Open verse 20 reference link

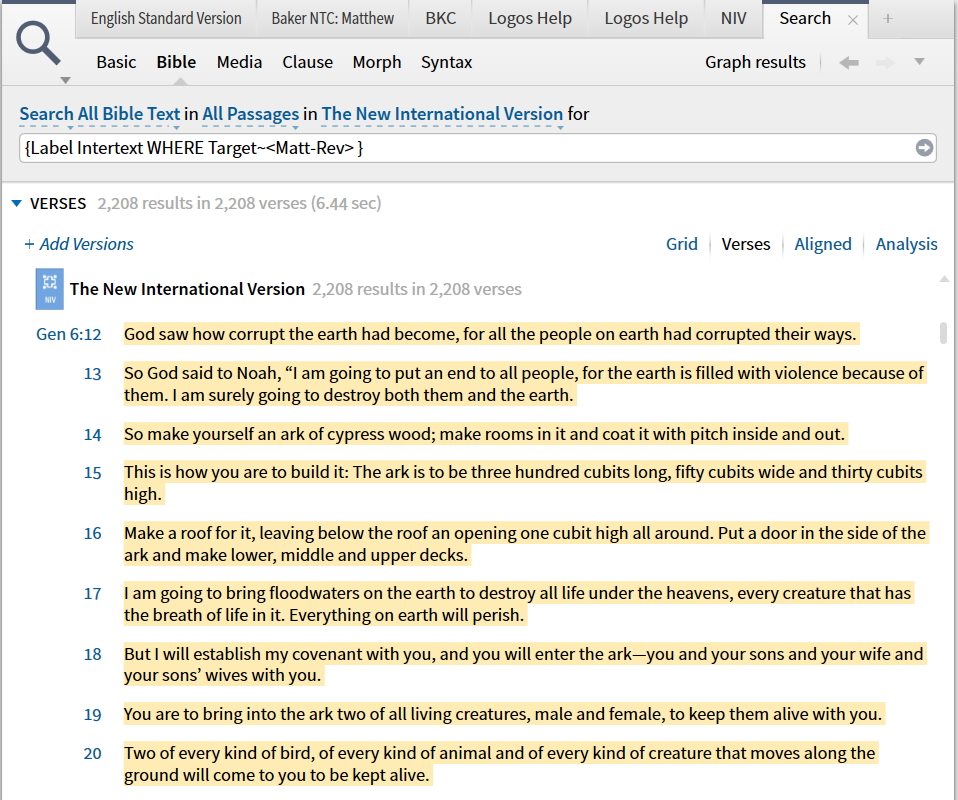click(x=92, y=754)
